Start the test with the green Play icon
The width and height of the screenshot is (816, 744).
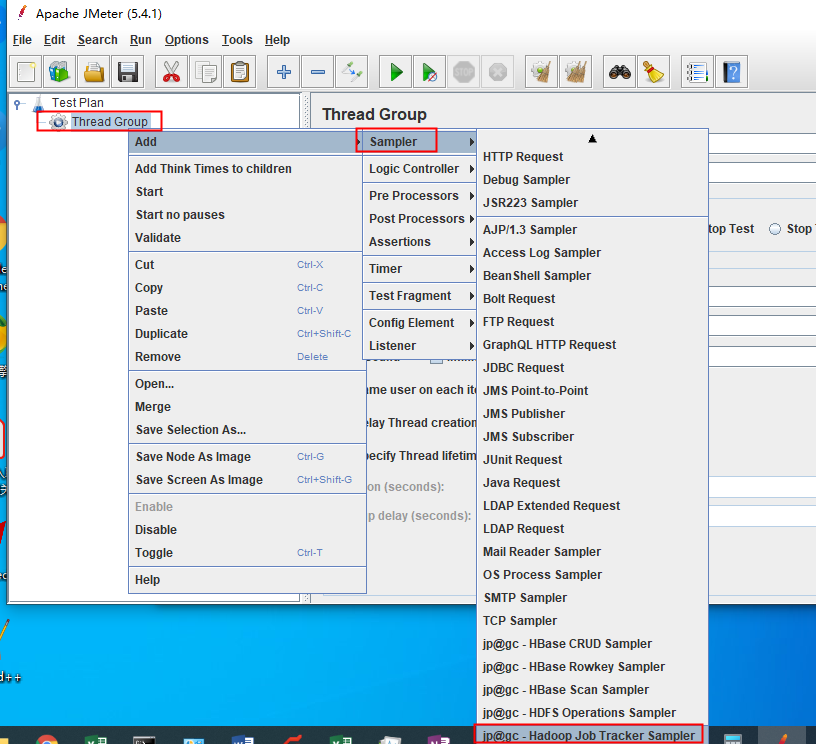click(394, 71)
